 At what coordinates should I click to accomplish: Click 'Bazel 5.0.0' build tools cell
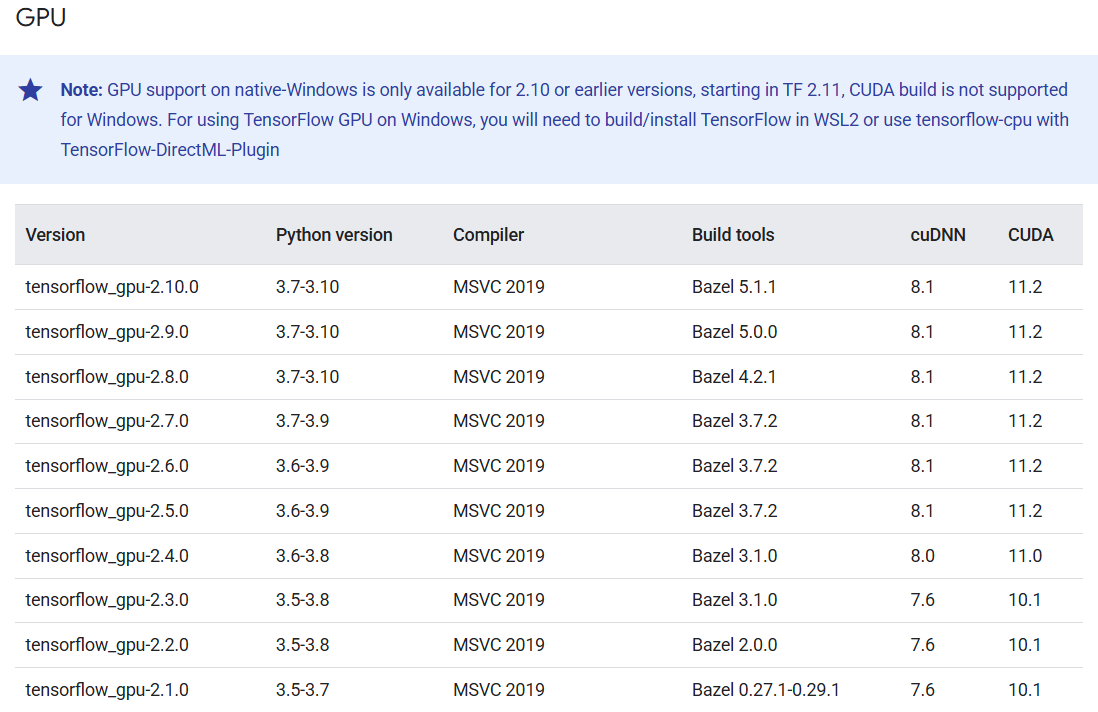point(735,332)
